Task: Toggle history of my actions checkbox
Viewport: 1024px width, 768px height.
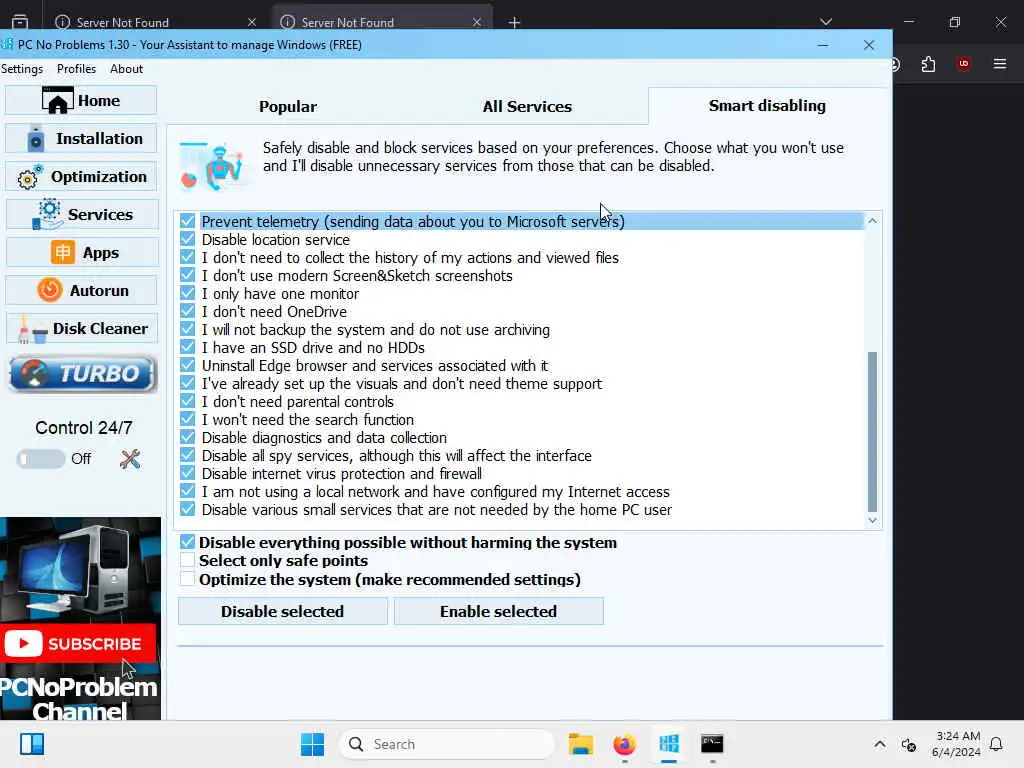Action: tap(187, 257)
